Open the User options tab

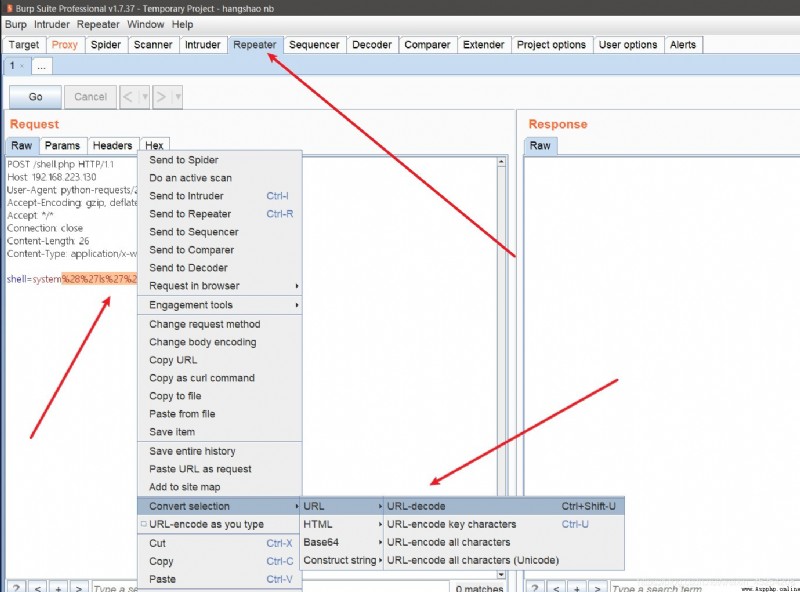[x=628, y=45]
